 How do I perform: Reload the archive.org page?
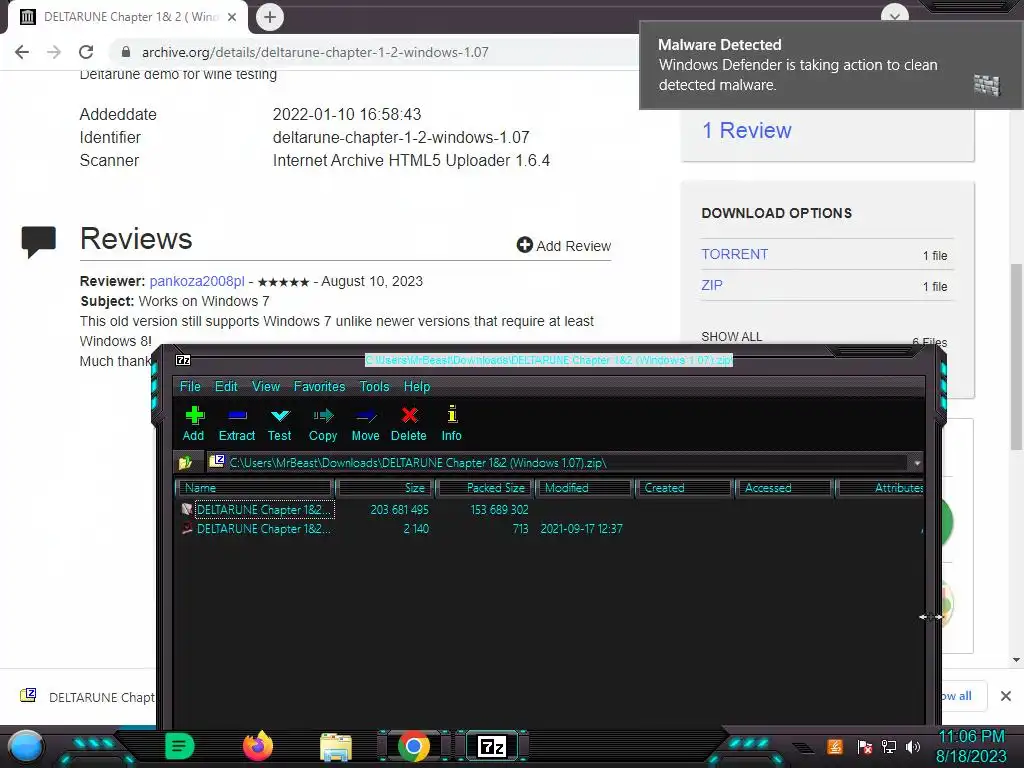tap(86, 52)
